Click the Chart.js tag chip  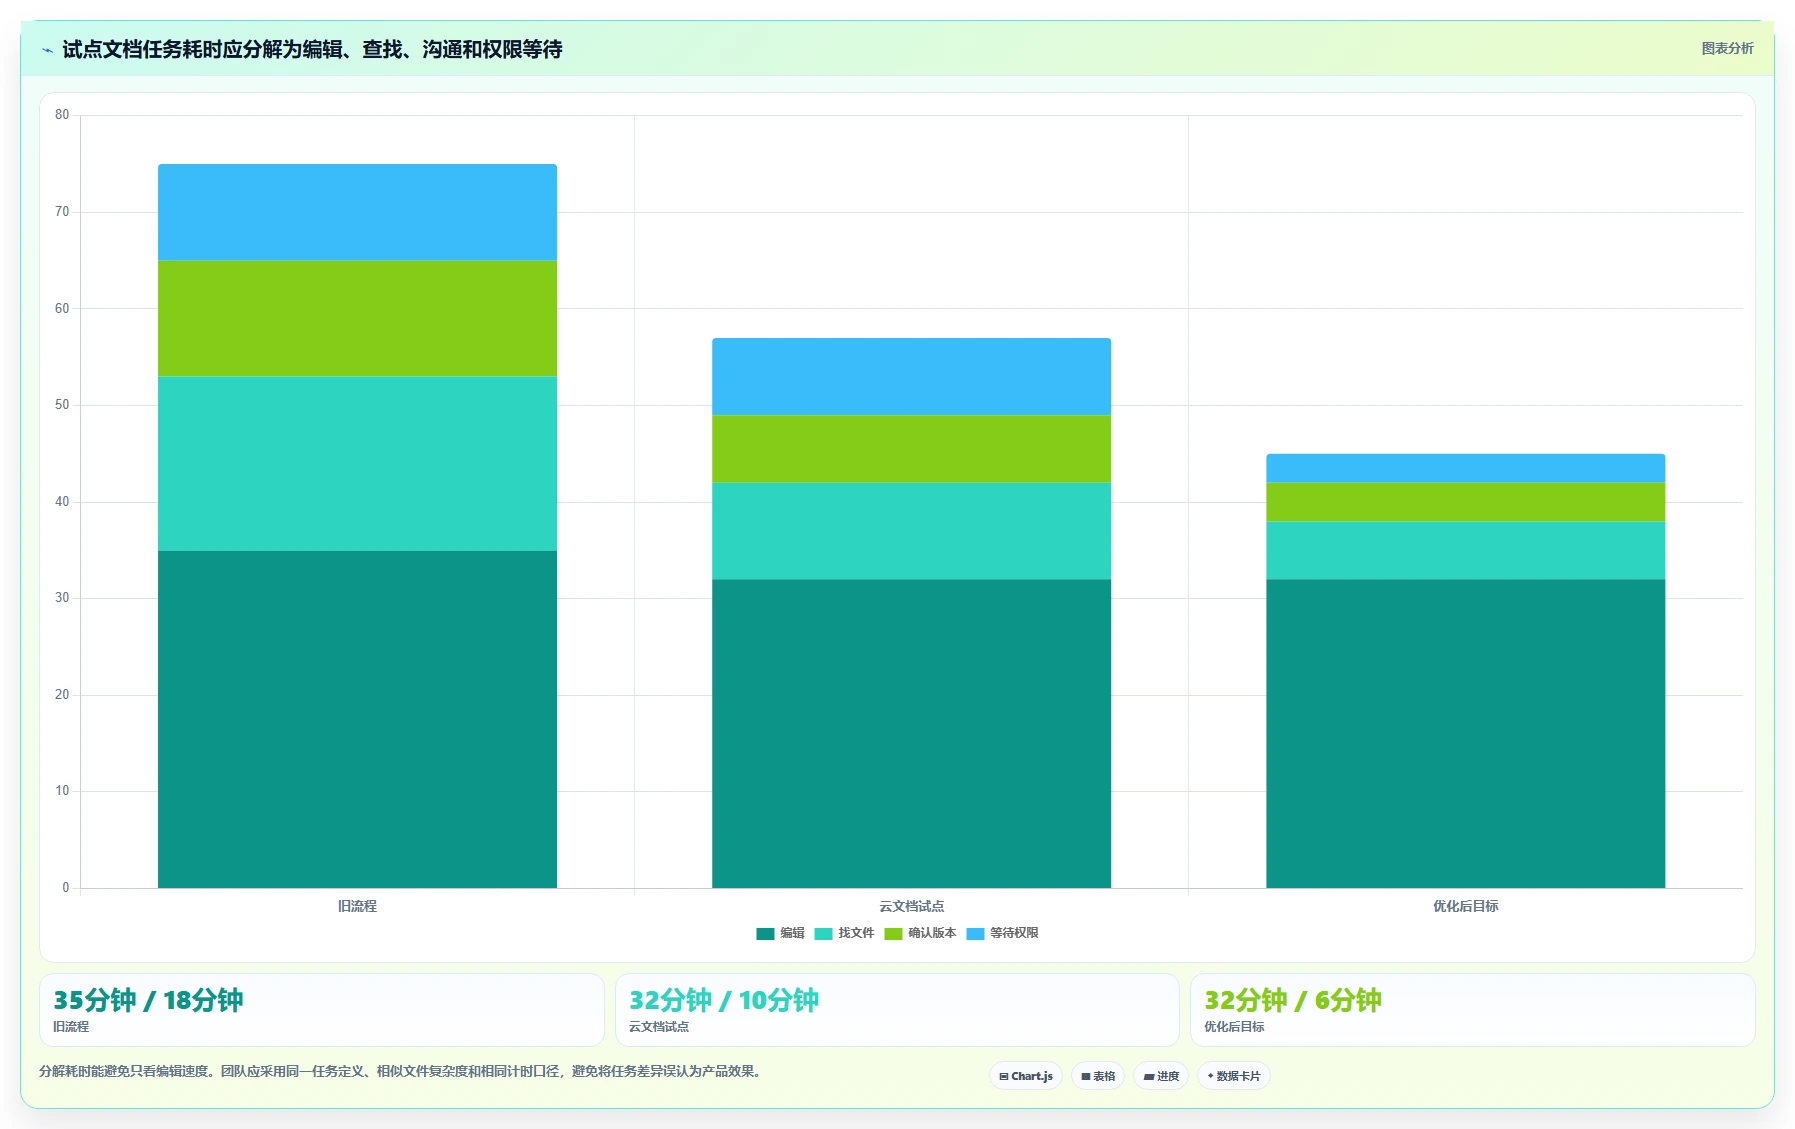coord(1026,1076)
